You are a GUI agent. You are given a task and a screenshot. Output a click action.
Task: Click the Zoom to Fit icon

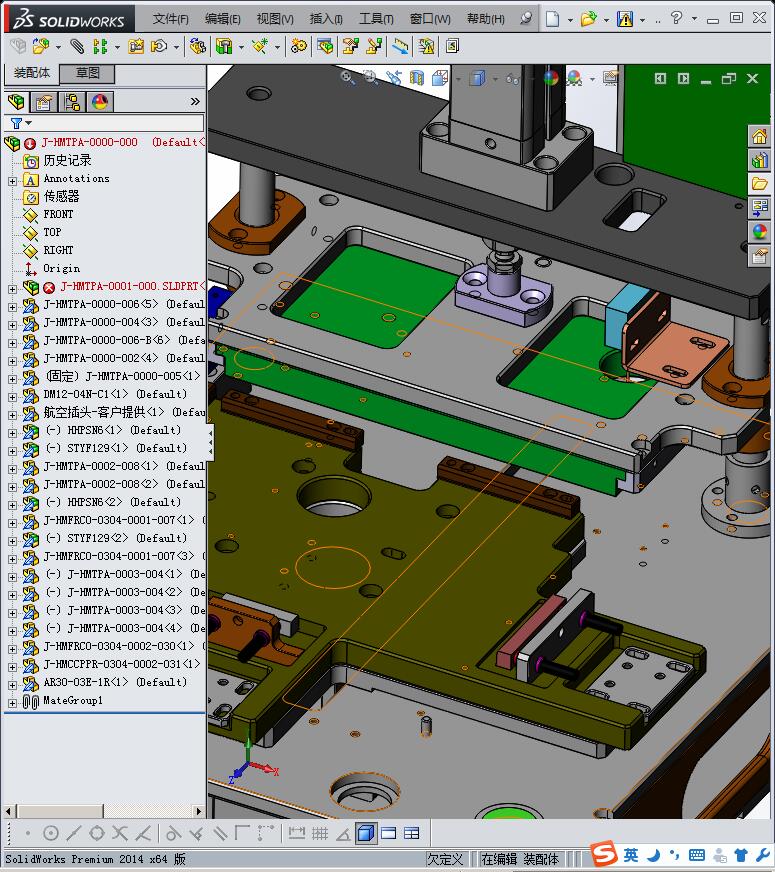347,77
